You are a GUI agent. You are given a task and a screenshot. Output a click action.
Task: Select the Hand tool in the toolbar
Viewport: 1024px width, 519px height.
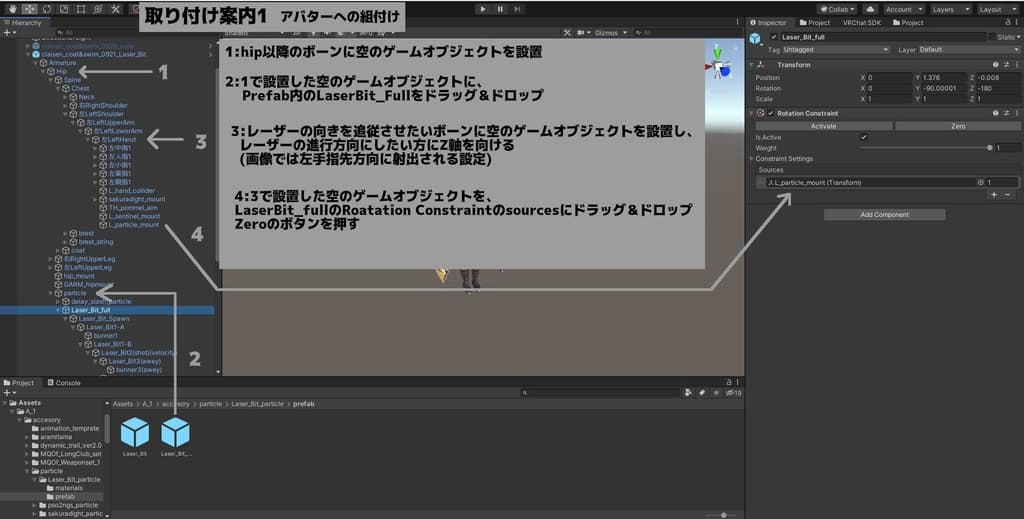10,9
